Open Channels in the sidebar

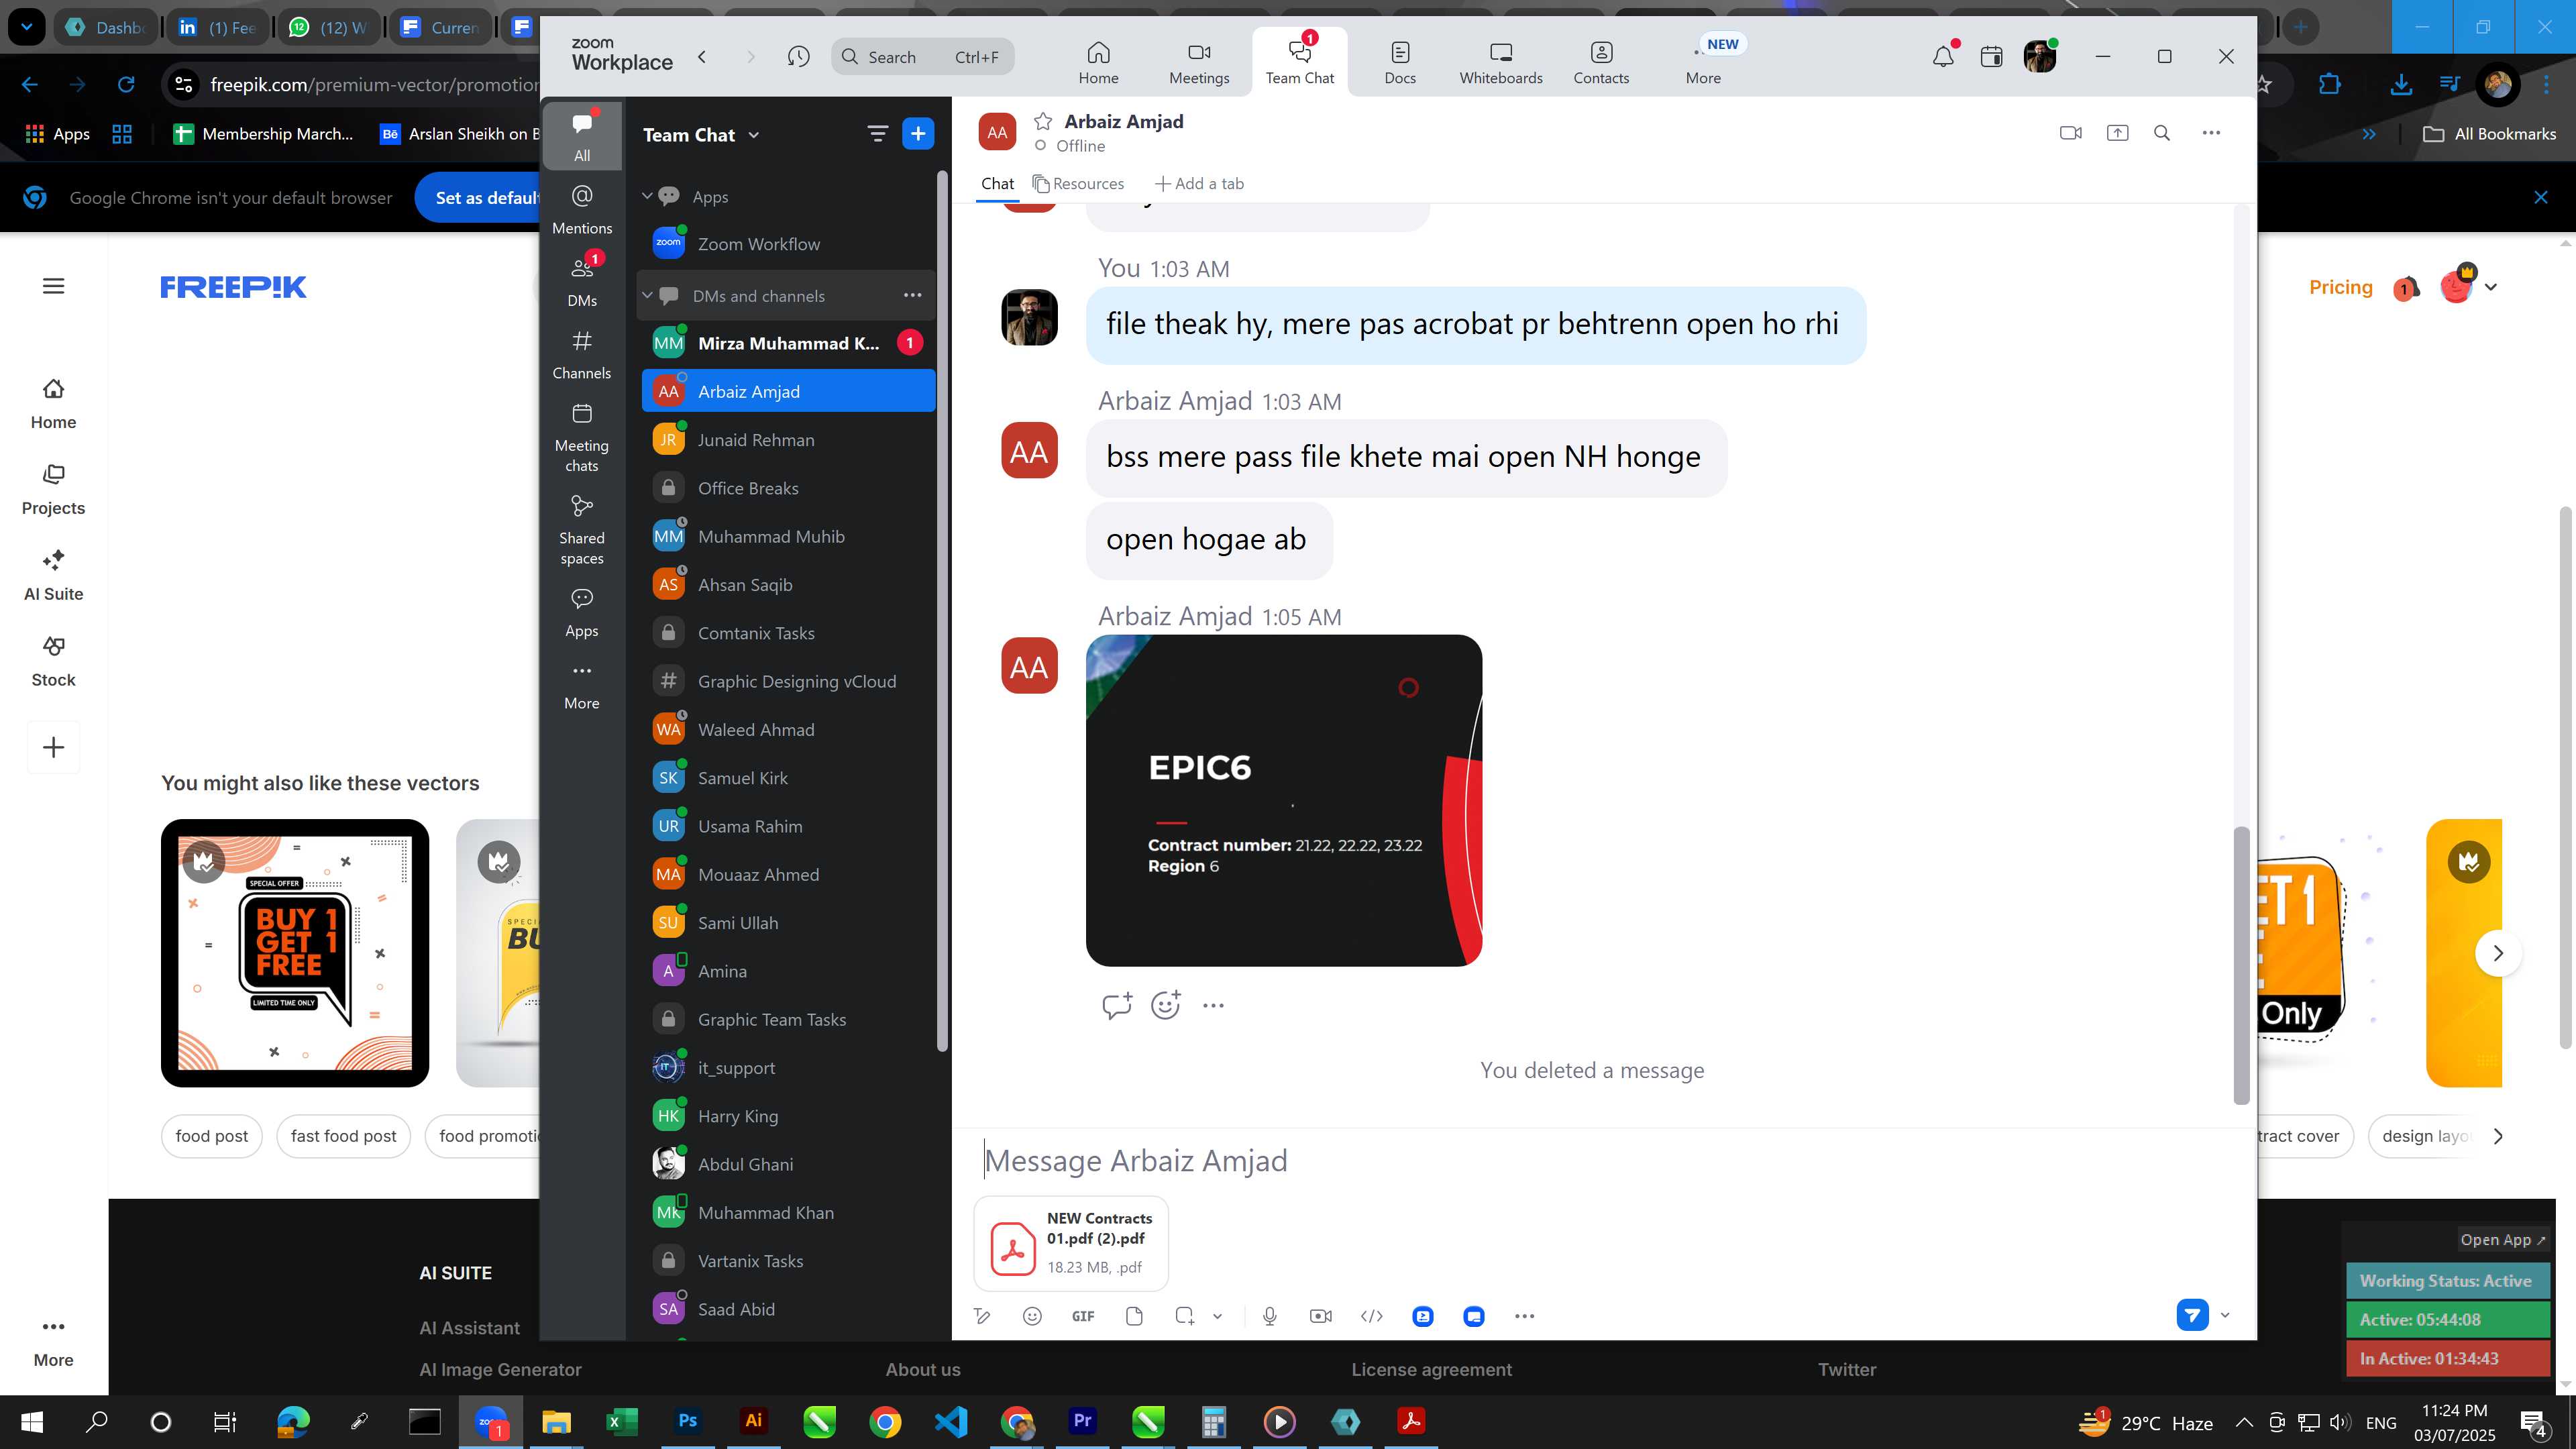click(582, 355)
